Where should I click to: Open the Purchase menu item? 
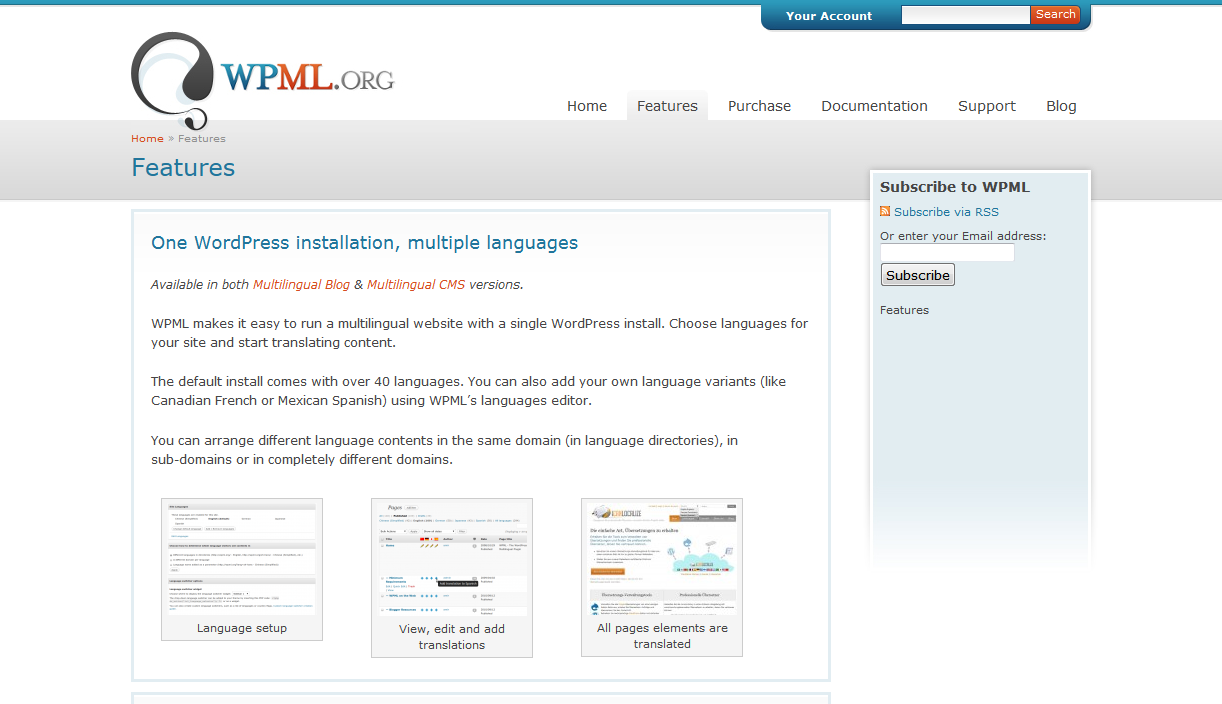(x=759, y=106)
